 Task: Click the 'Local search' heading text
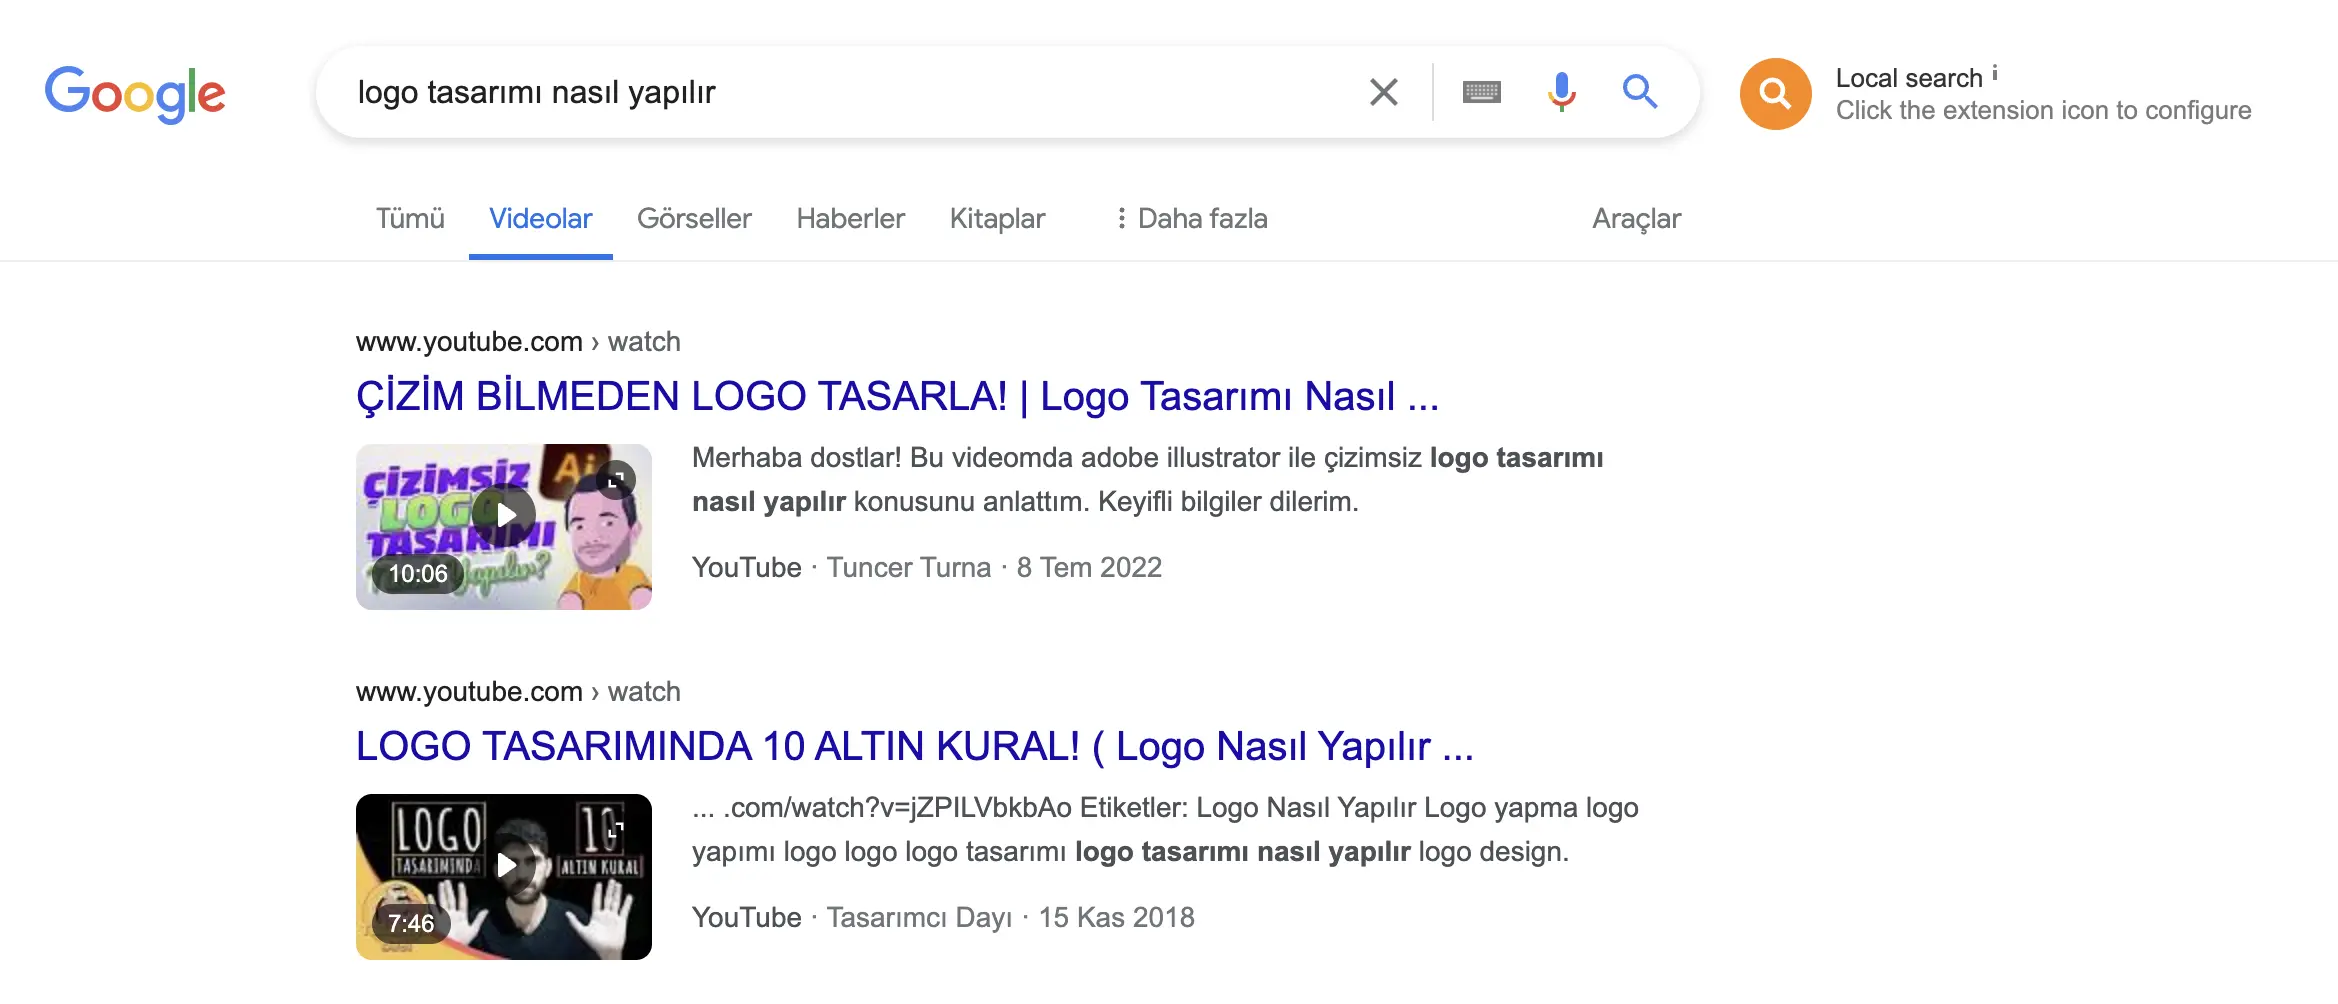tap(1908, 78)
